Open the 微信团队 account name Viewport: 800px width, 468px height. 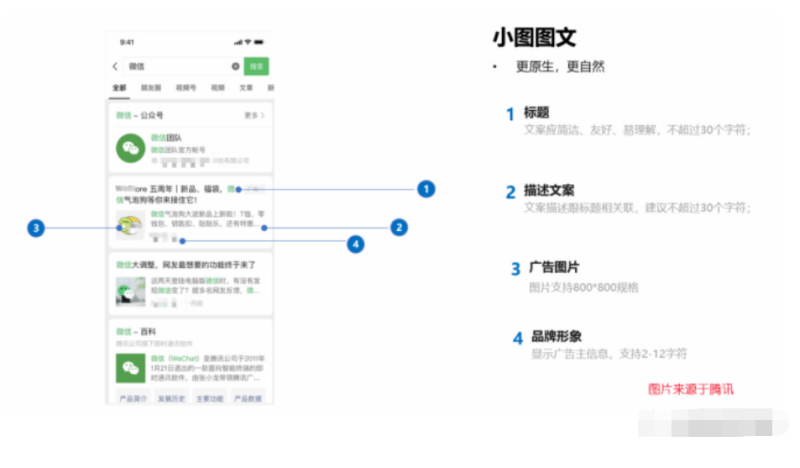click(166, 138)
